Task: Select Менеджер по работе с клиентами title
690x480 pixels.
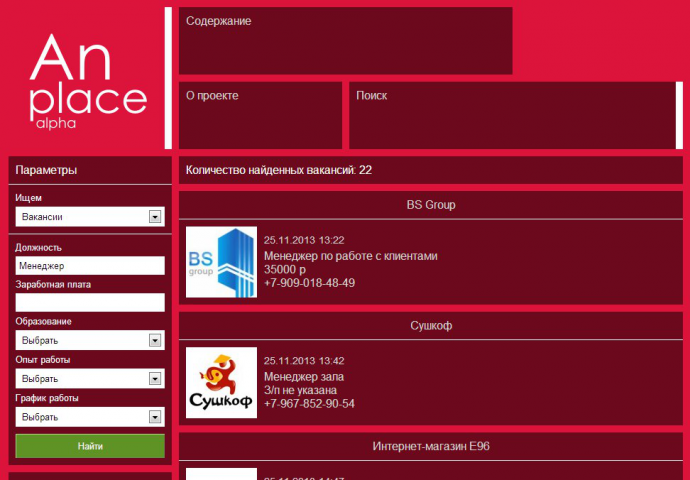Action: [x=351, y=256]
